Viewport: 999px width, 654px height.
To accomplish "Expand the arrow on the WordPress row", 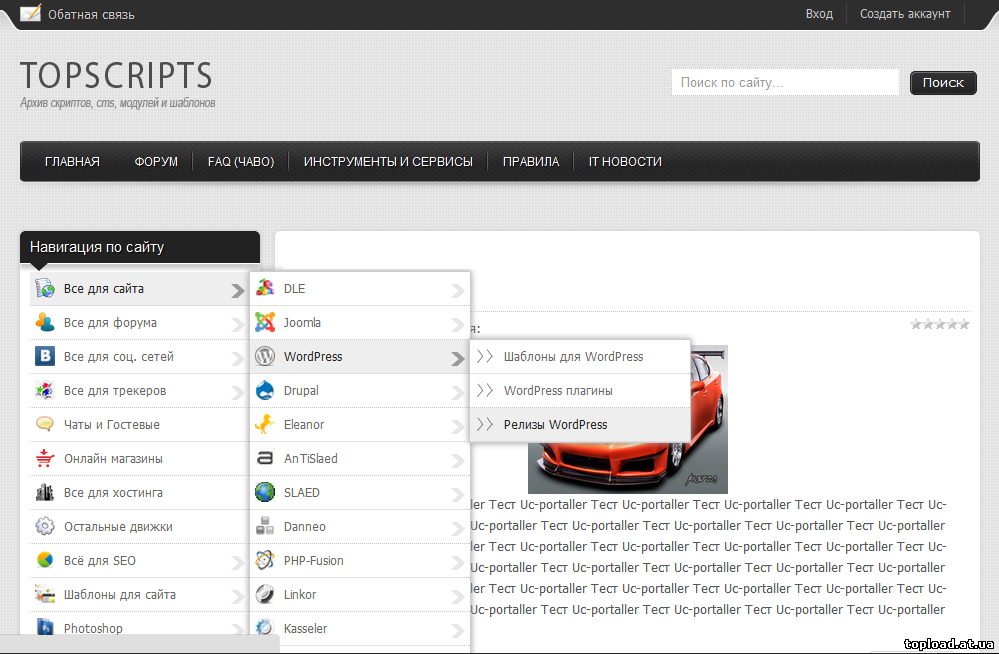I will coord(457,359).
